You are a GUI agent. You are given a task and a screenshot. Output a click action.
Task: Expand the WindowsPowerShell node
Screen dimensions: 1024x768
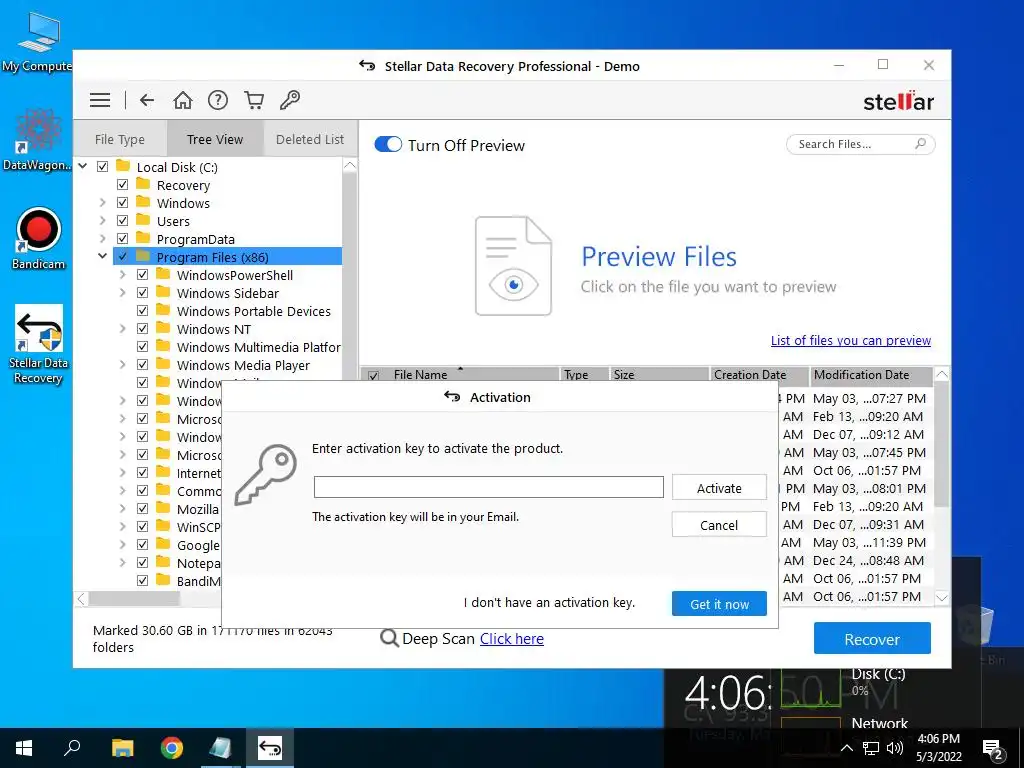pos(123,275)
